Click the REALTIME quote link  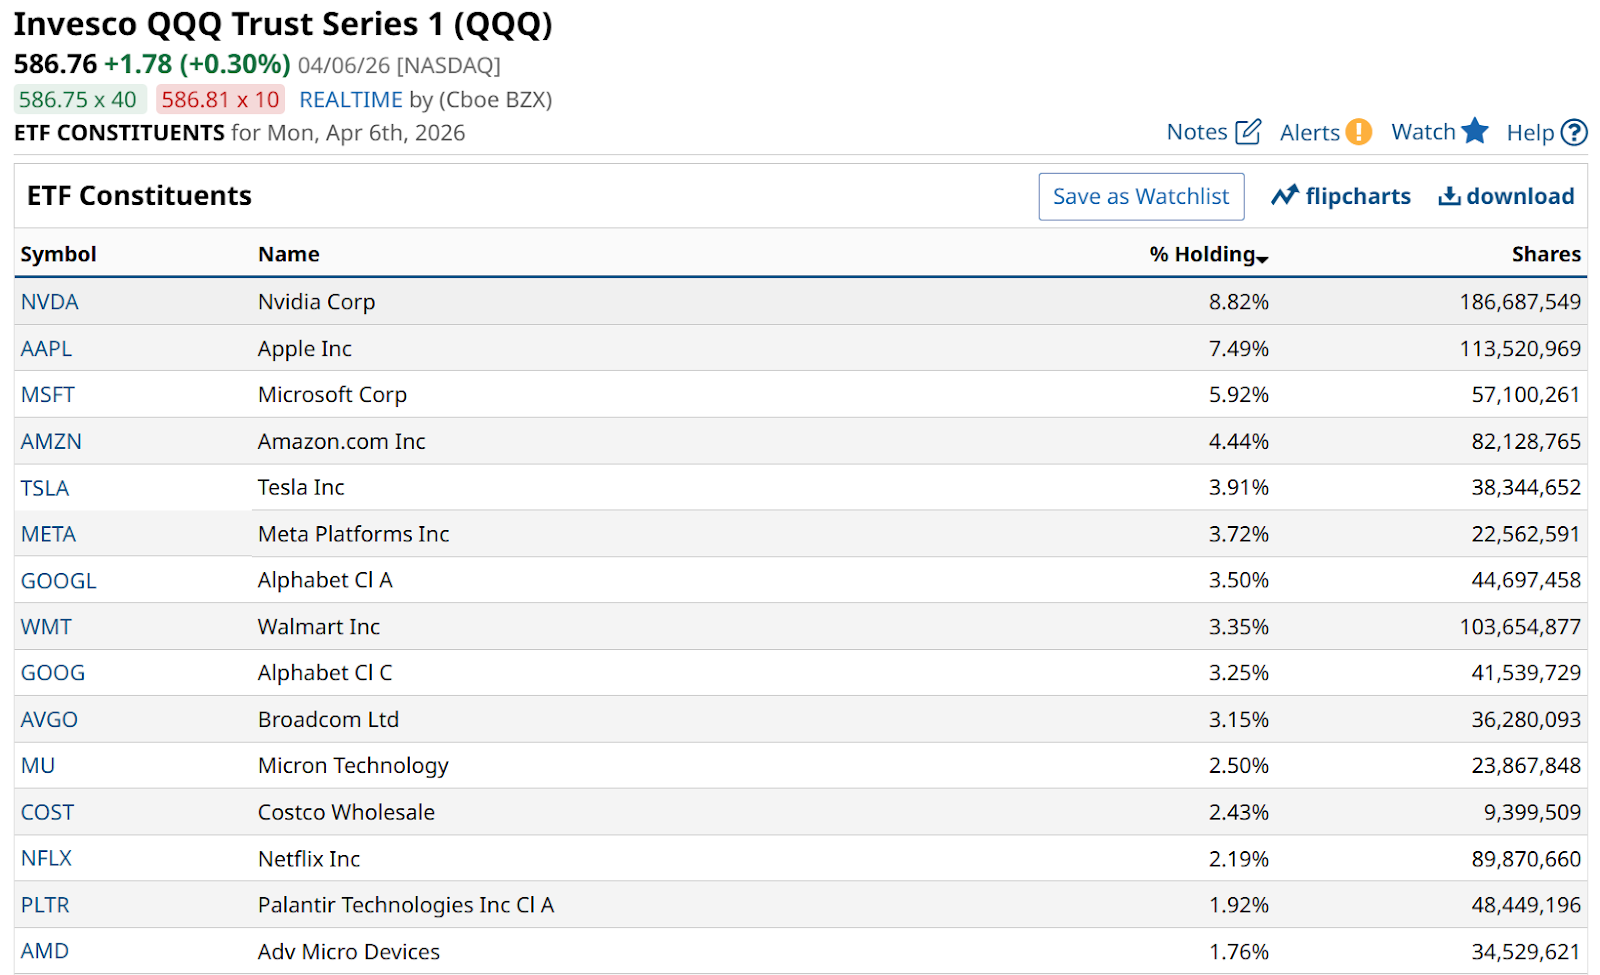(x=350, y=100)
